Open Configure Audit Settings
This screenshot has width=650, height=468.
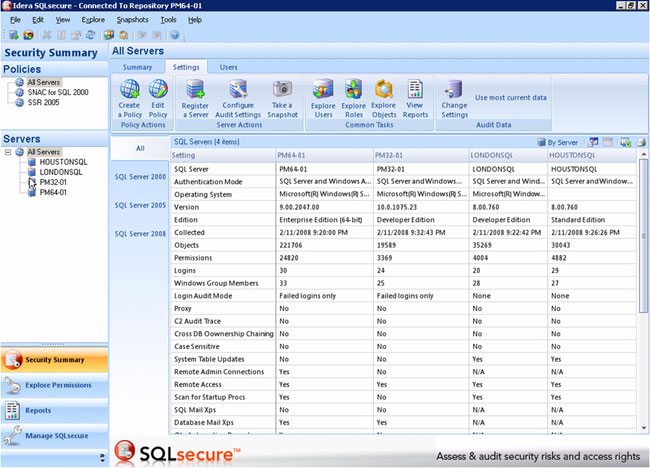point(238,99)
